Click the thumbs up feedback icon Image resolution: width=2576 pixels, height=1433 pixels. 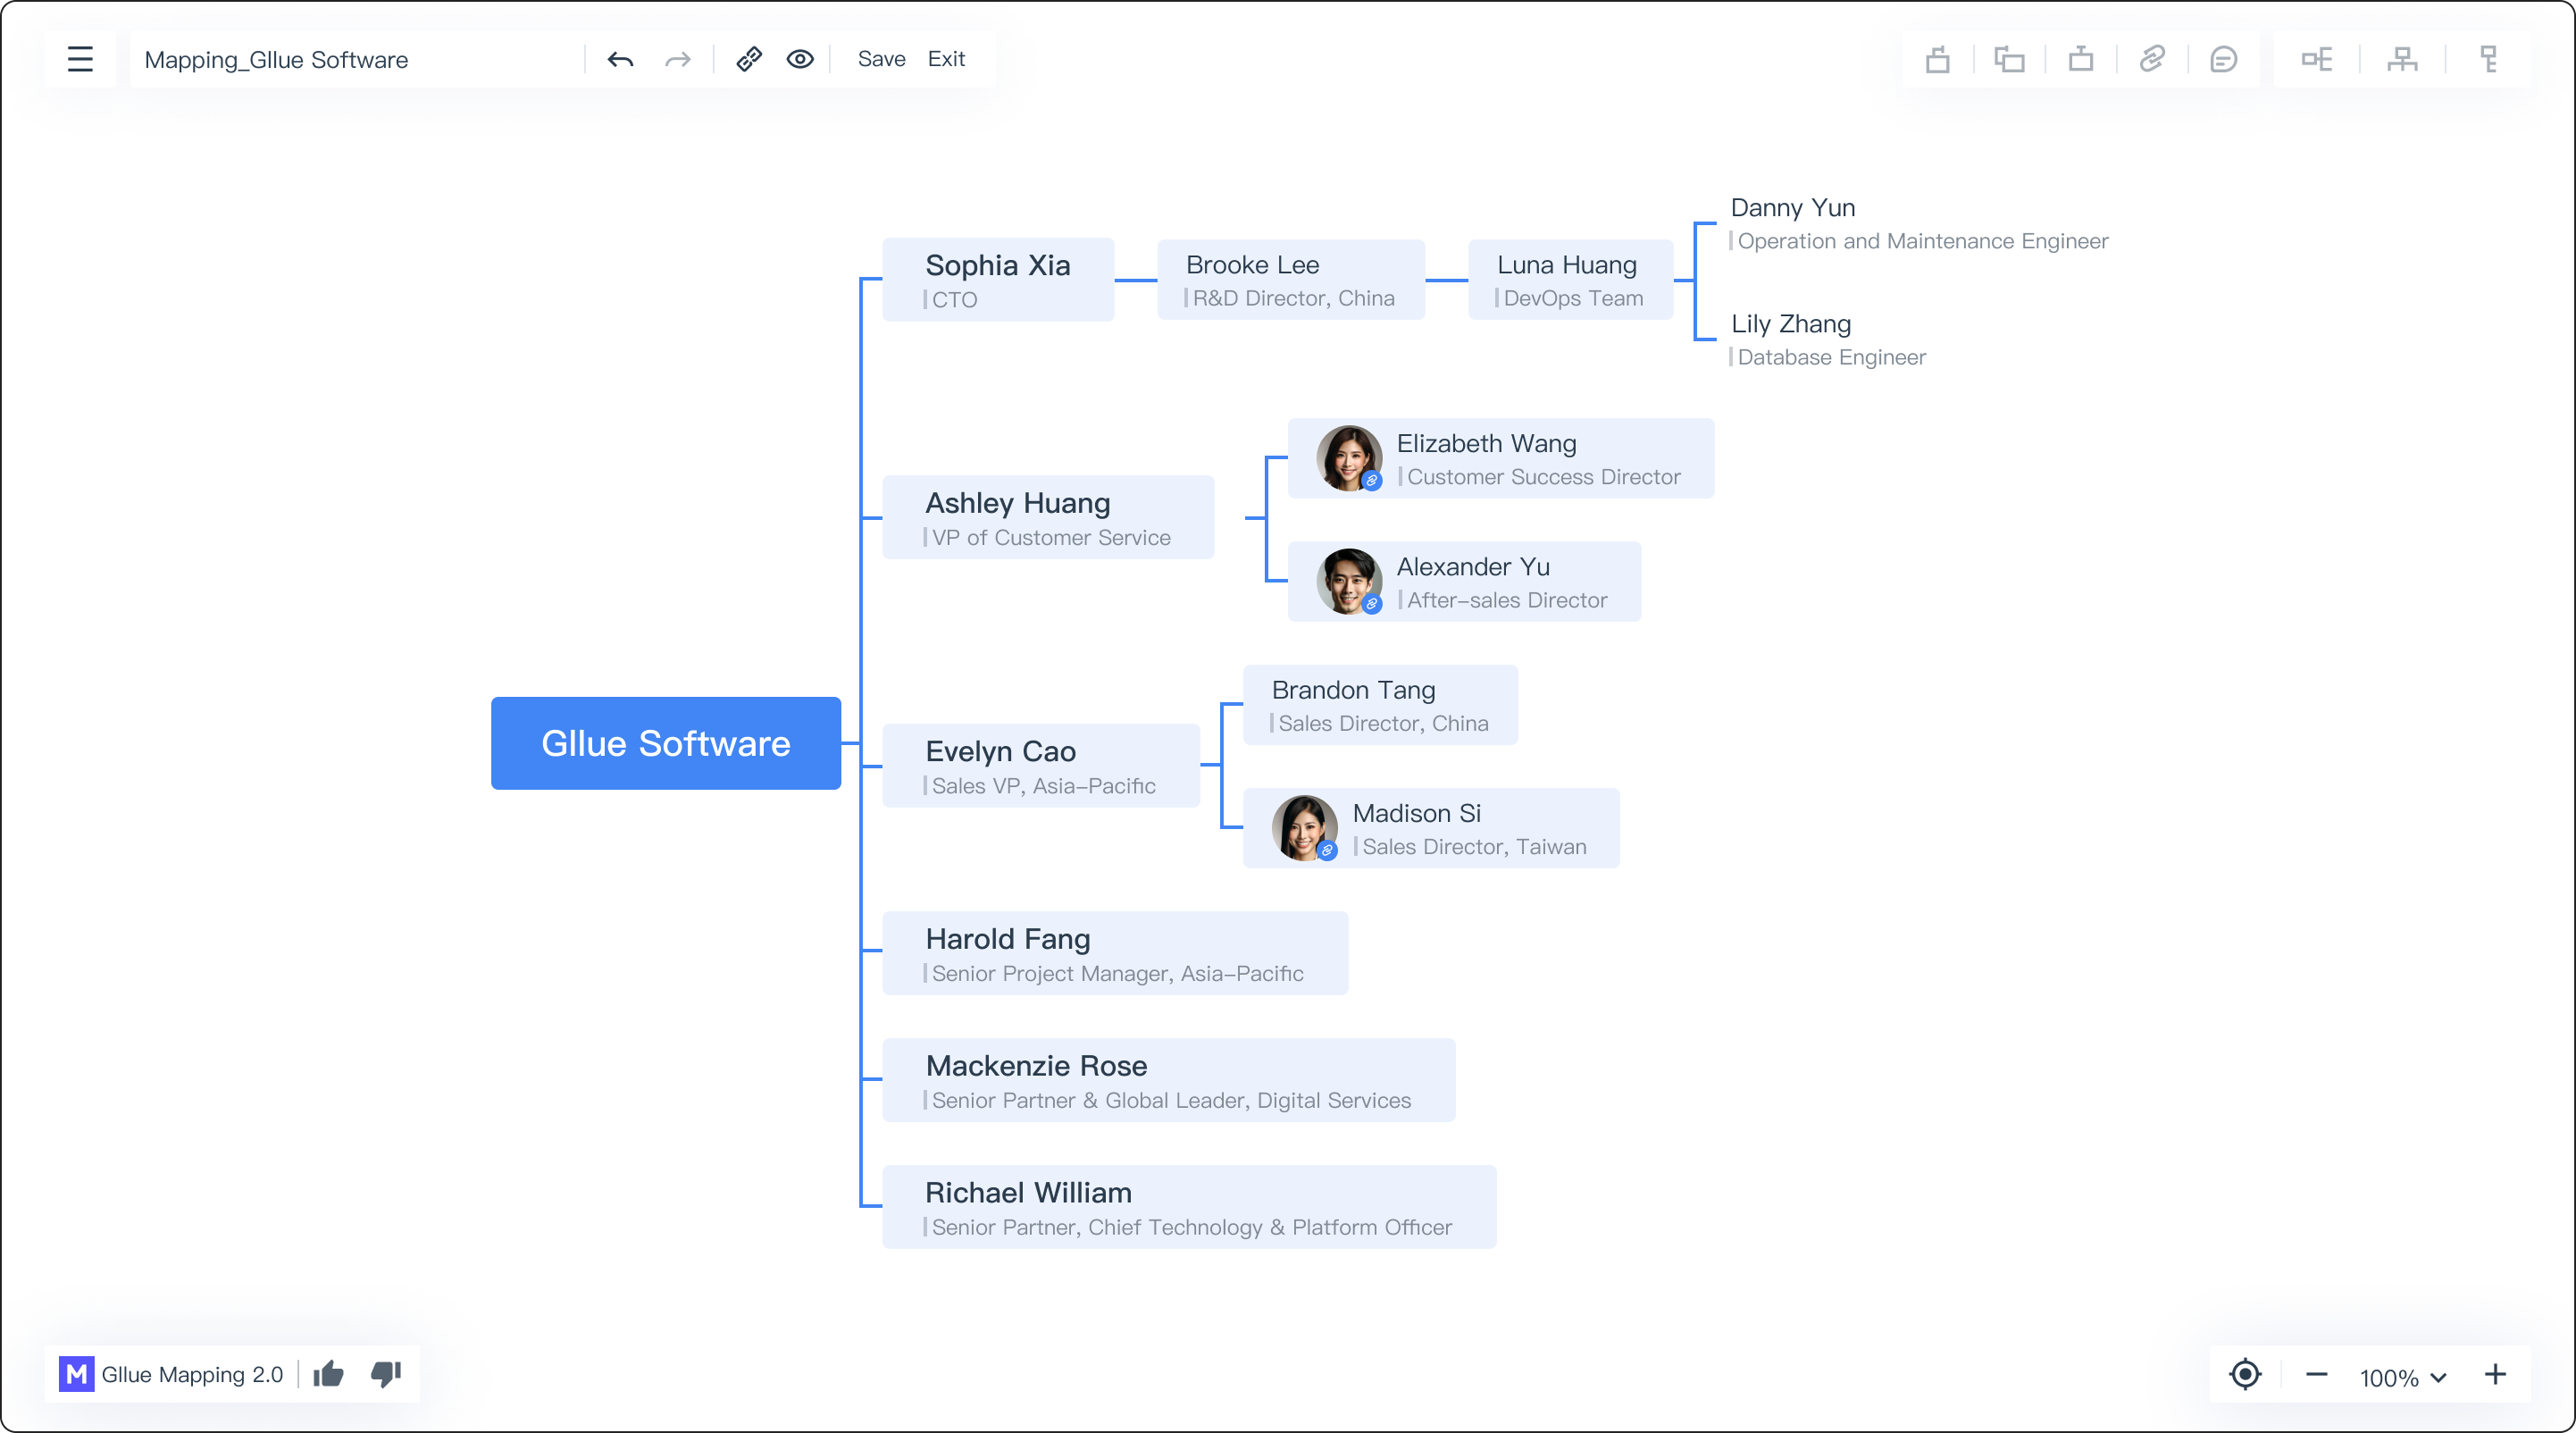[329, 1374]
